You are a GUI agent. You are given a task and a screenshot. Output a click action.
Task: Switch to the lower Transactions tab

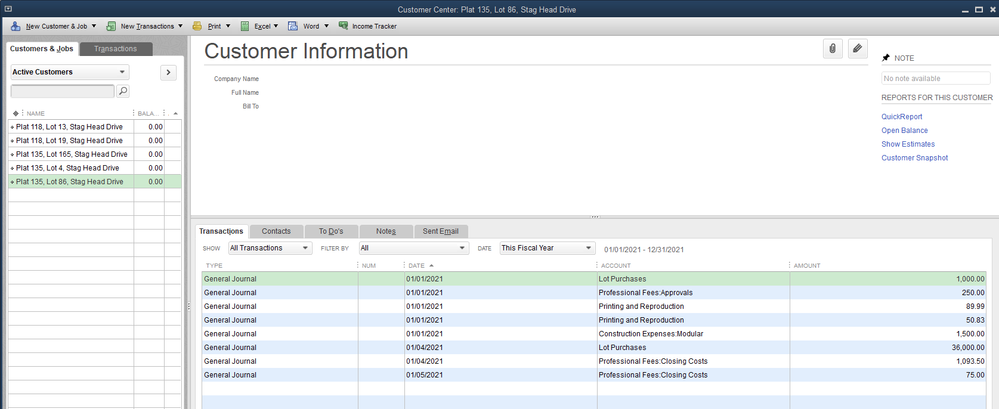coord(220,231)
